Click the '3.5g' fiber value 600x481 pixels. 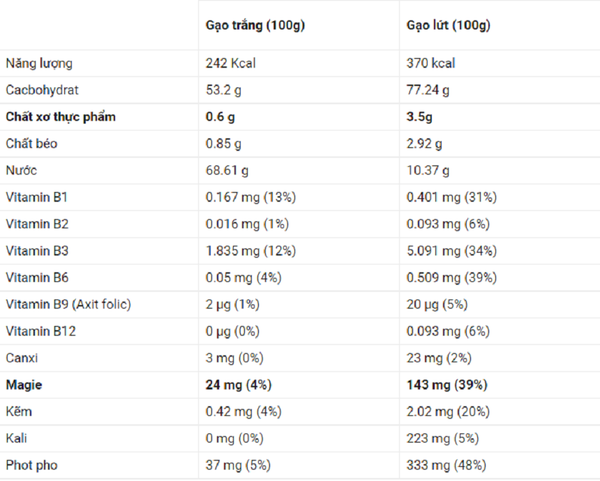point(419,117)
